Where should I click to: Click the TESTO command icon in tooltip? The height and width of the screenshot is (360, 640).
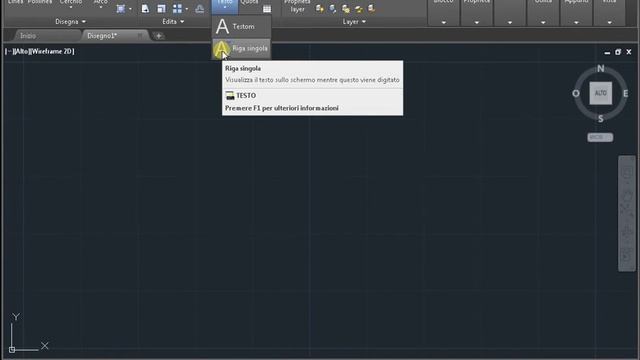pos(230,96)
